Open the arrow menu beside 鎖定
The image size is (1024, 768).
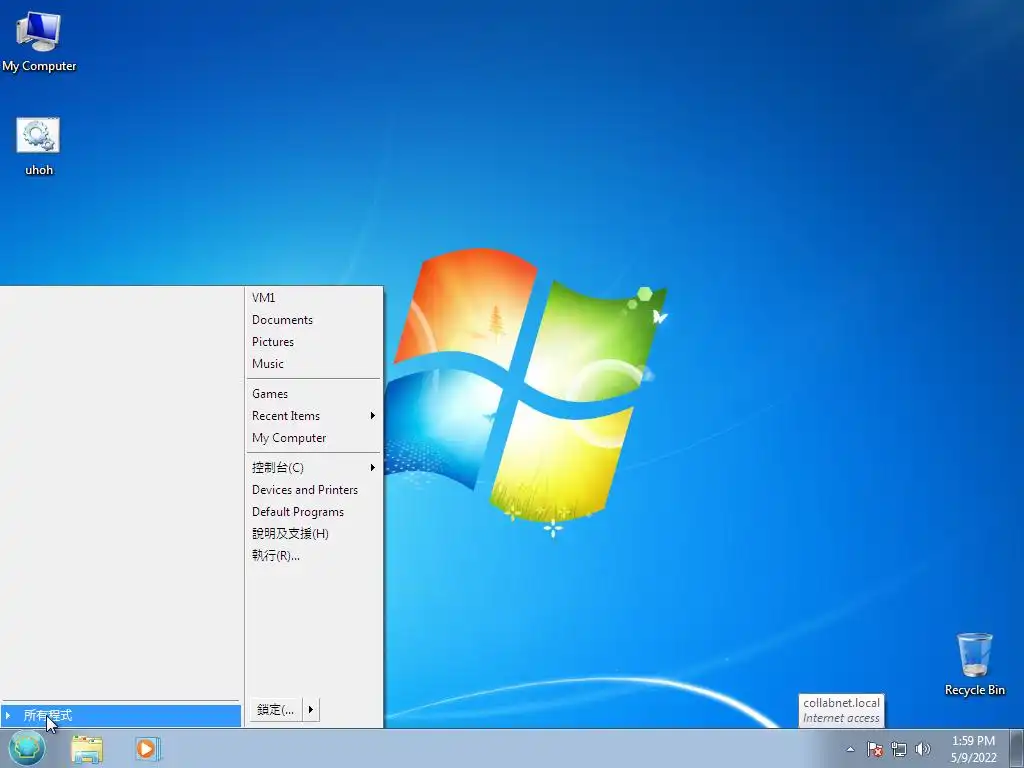311,709
